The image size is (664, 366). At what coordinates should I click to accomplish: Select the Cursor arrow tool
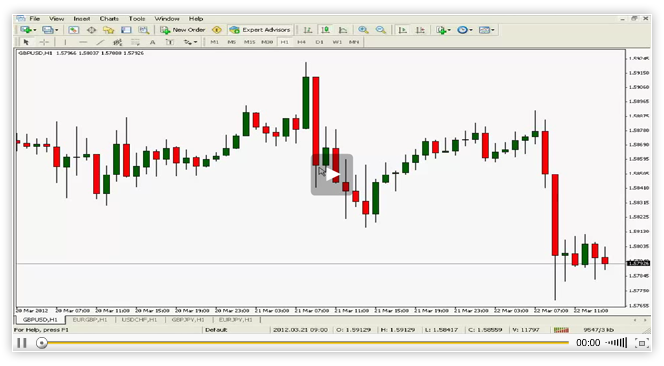[x=26, y=42]
